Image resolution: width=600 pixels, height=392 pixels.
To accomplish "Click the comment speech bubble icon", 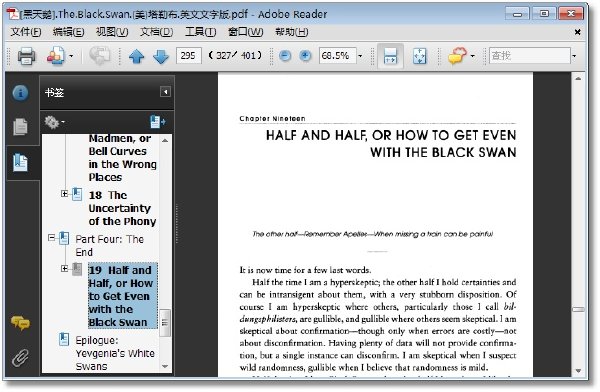I will (x=457, y=56).
